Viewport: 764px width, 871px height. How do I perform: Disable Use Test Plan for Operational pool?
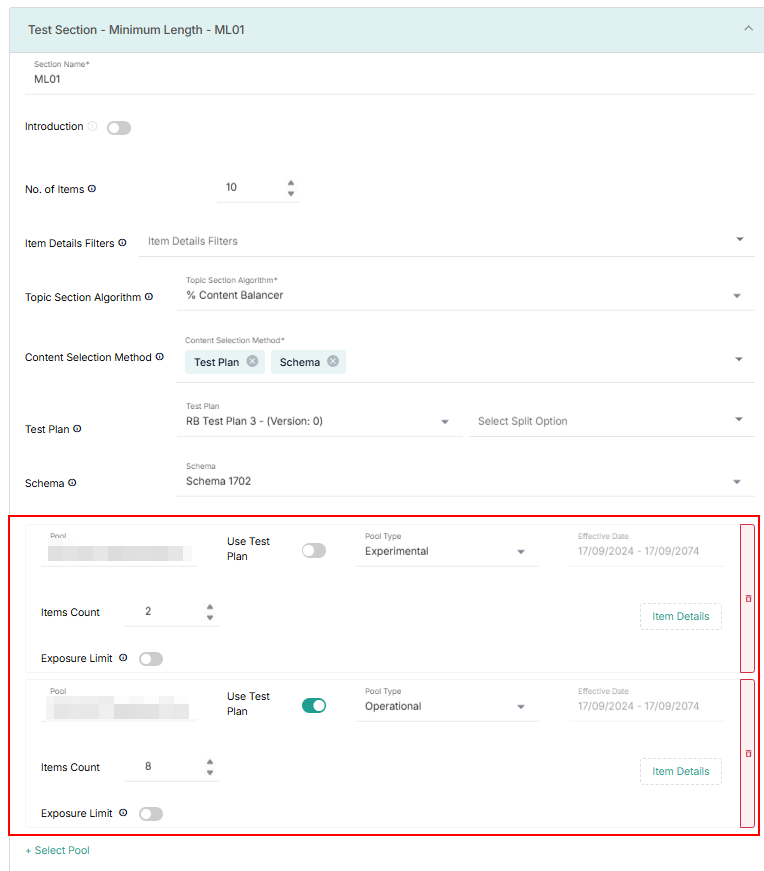314,705
